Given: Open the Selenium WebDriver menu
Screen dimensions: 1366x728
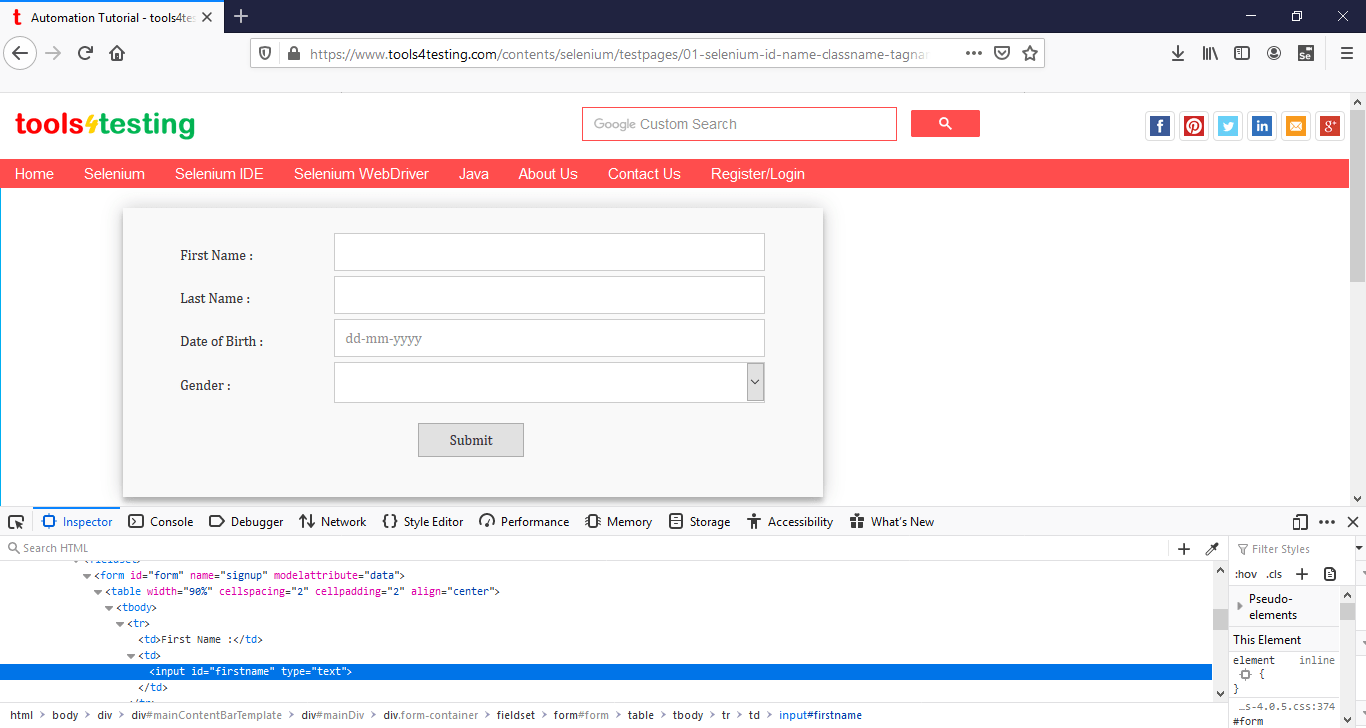Looking at the screenshot, I should (361, 173).
